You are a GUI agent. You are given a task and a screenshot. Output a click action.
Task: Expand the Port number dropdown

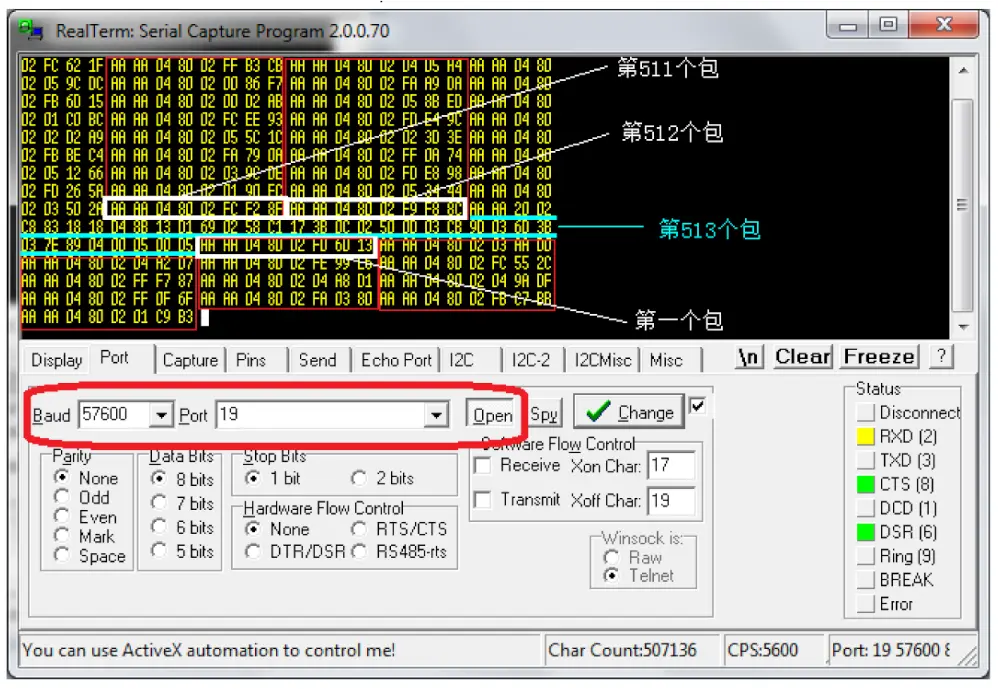click(x=436, y=415)
